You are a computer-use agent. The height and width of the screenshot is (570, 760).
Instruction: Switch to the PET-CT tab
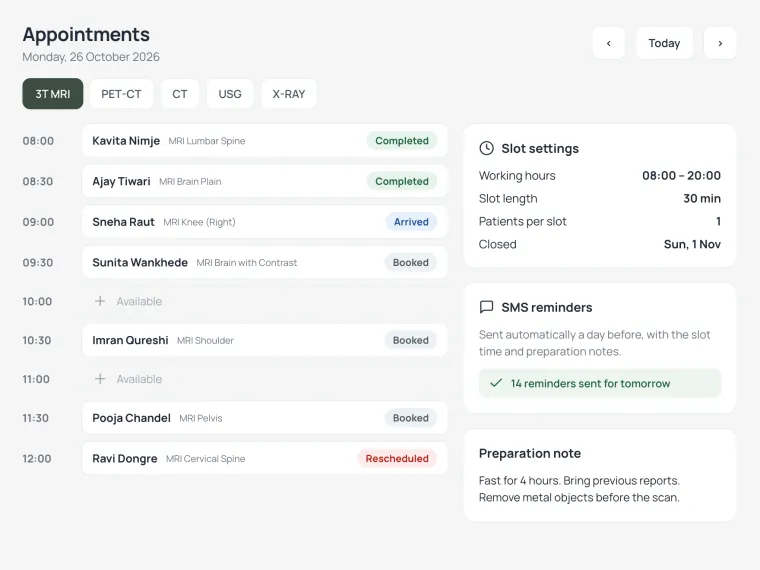[121, 94]
